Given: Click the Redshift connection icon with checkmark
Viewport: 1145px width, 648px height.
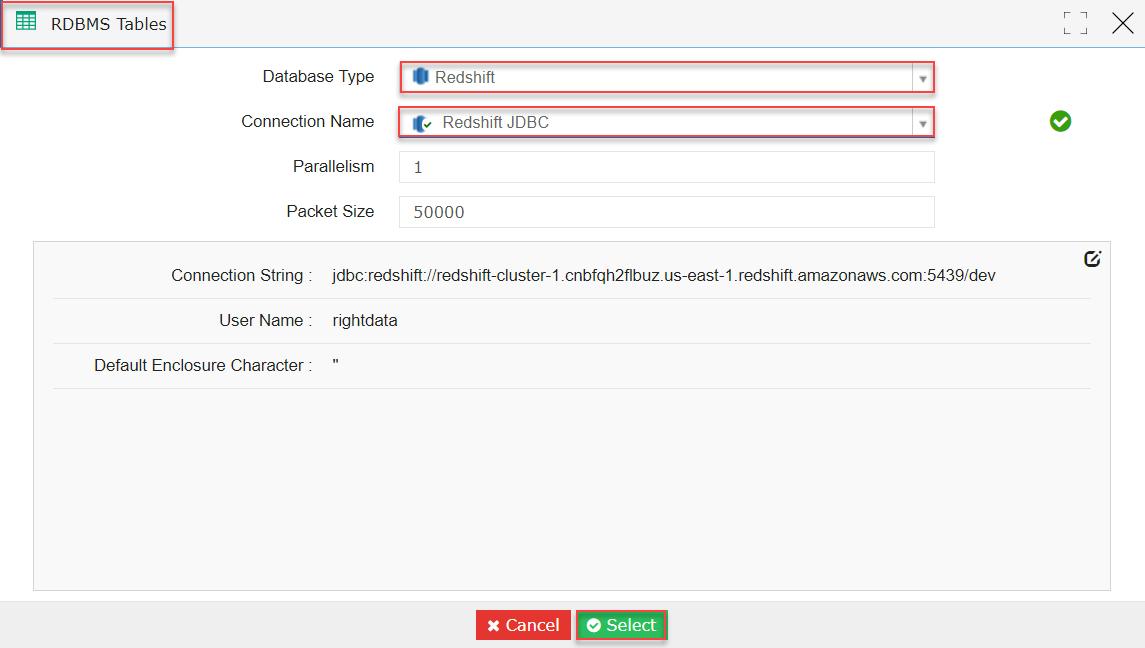Looking at the screenshot, I should pos(420,121).
